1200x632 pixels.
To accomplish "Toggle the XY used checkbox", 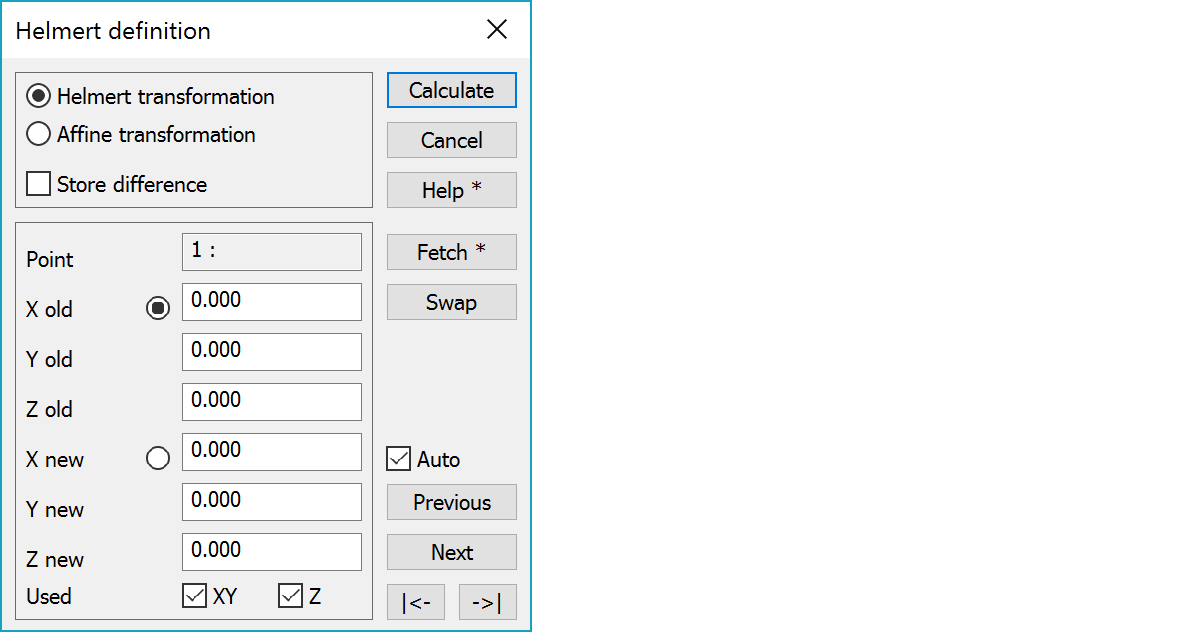I will click(194, 597).
